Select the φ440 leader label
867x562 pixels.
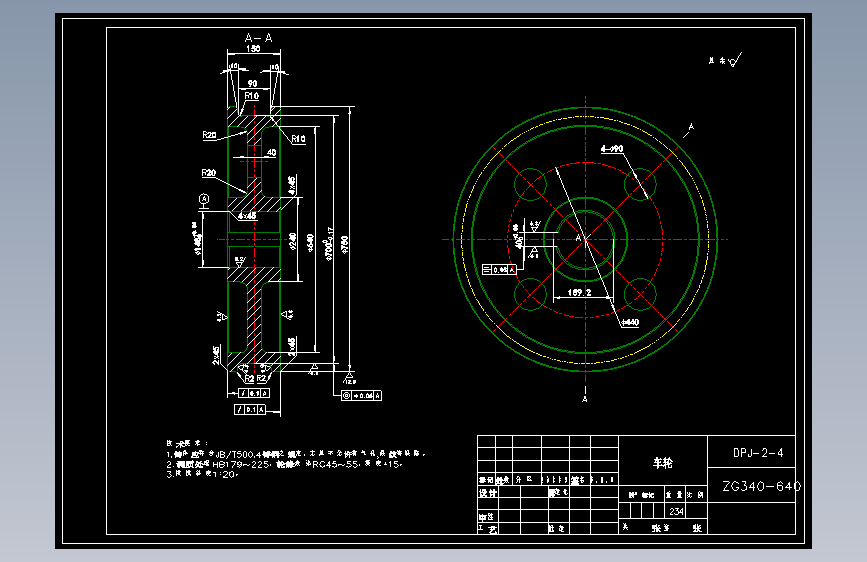click(x=630, y=322)
